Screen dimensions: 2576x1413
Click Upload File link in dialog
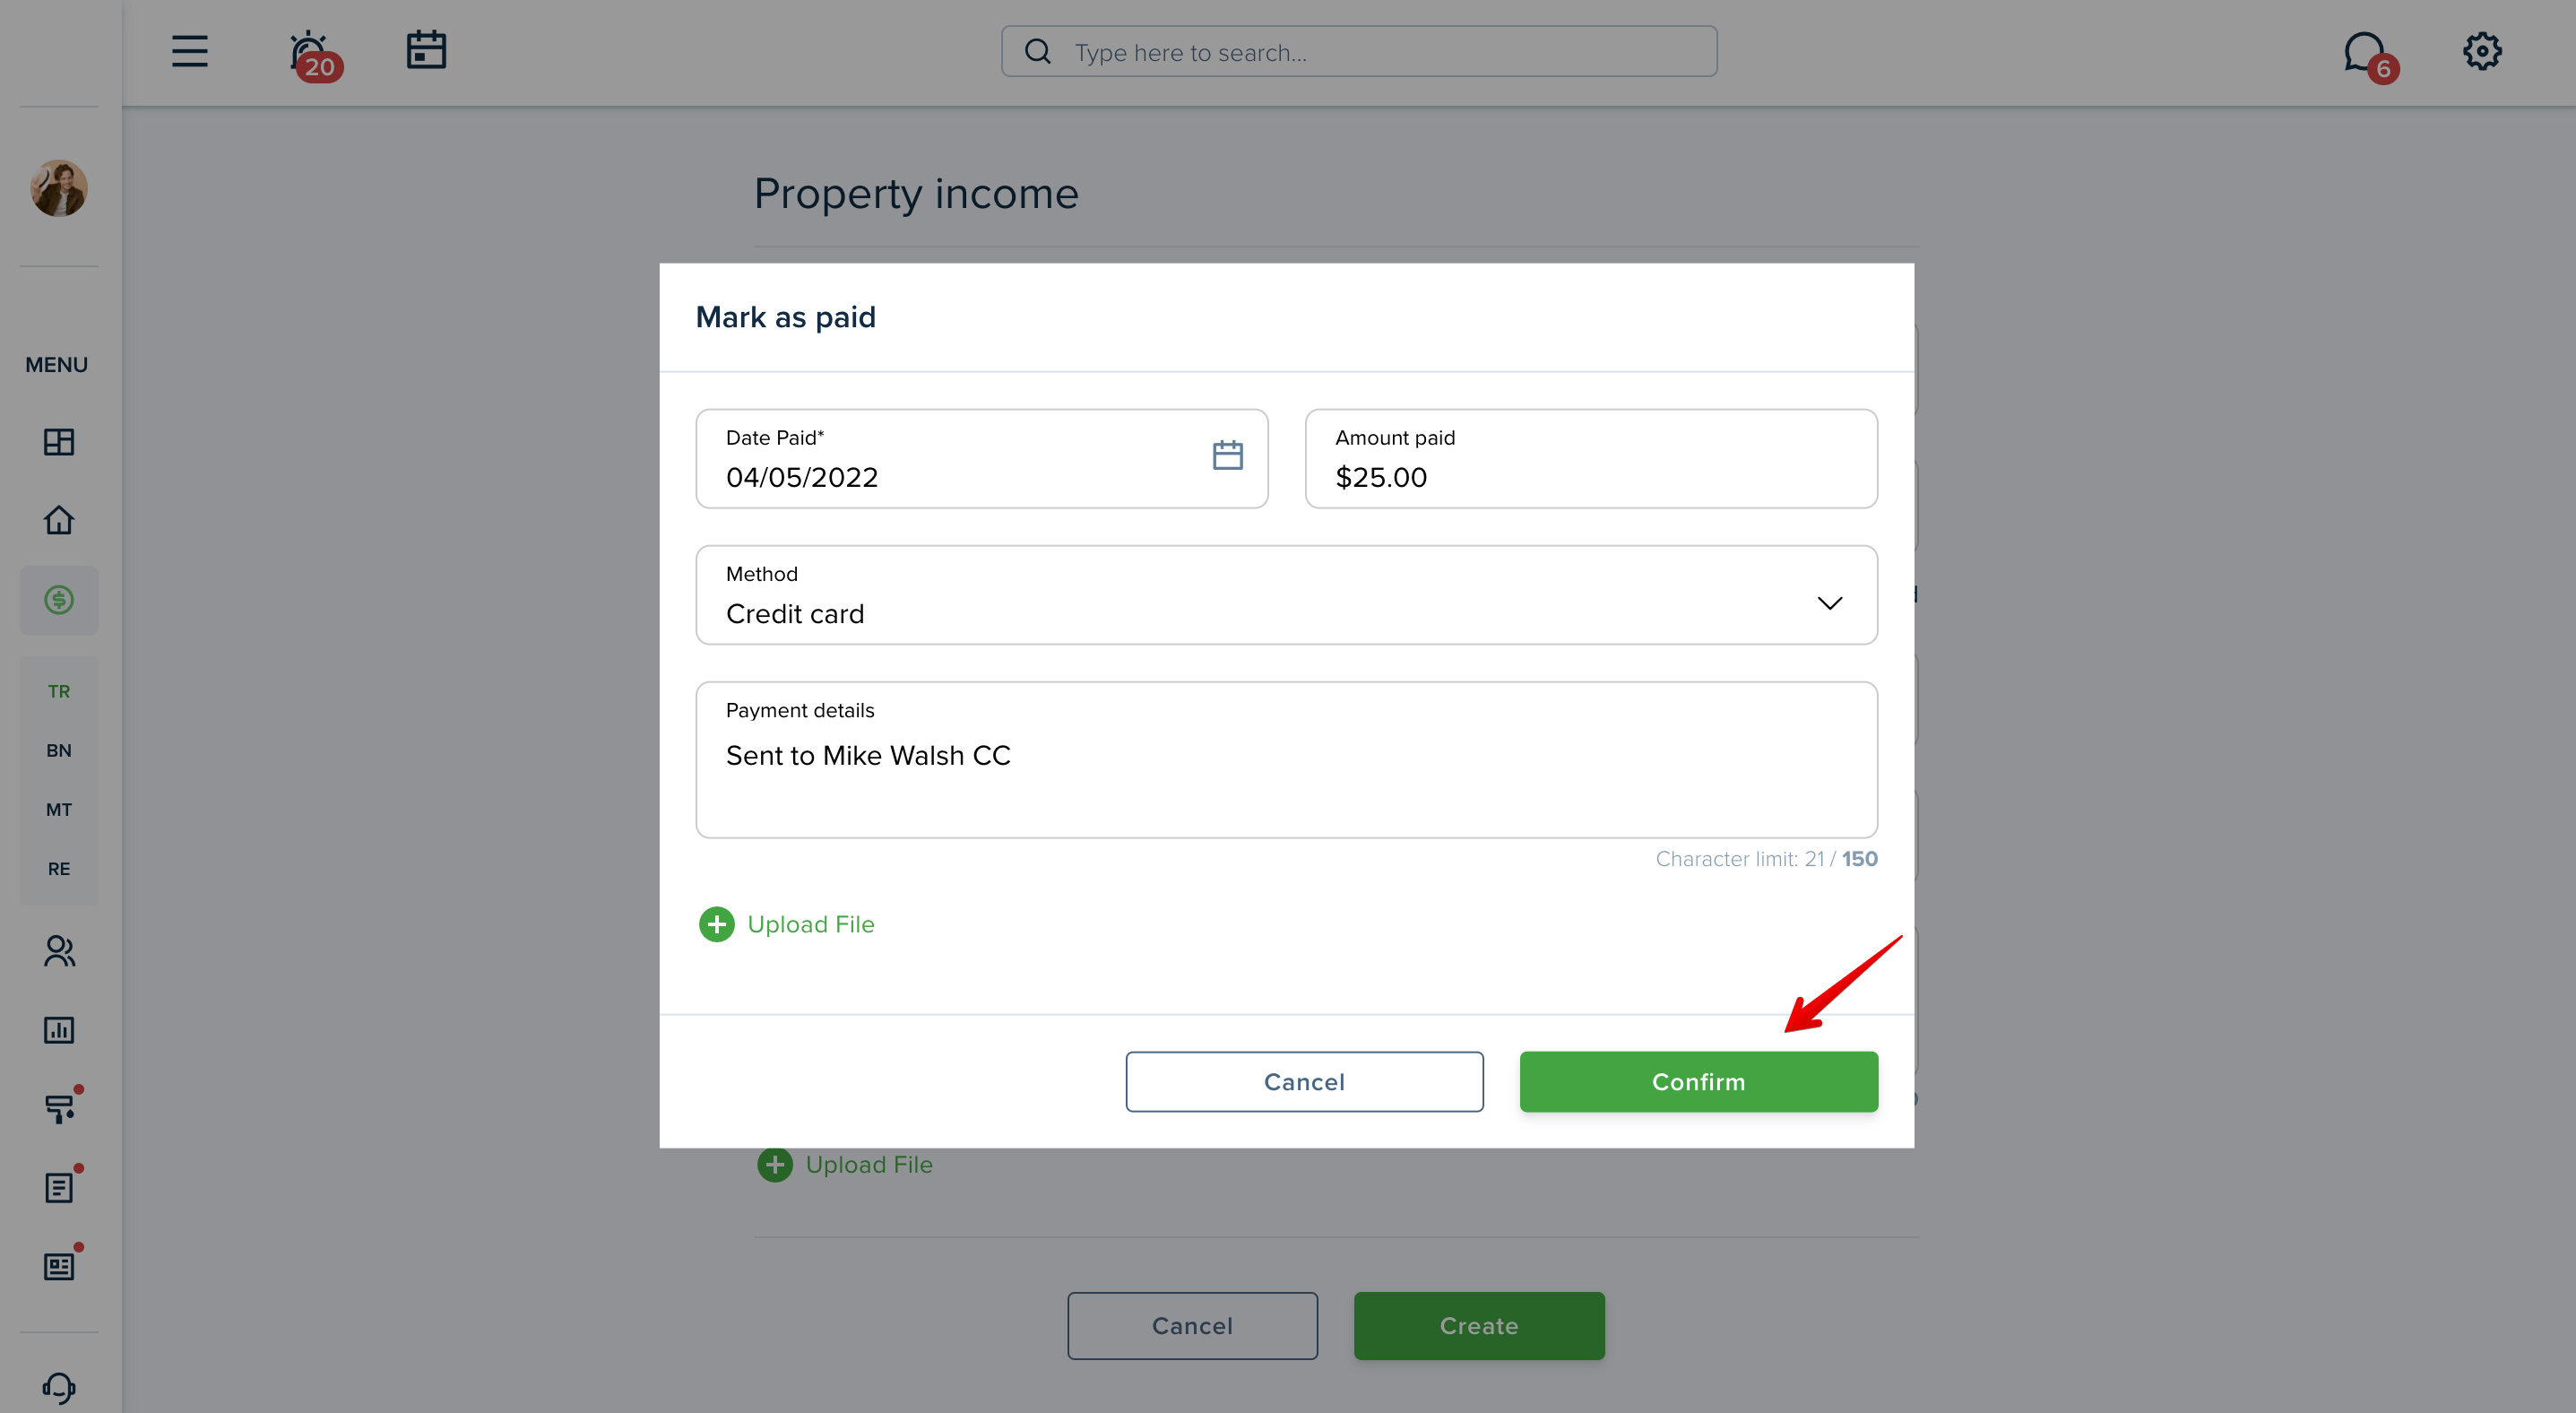coord(787,924)
